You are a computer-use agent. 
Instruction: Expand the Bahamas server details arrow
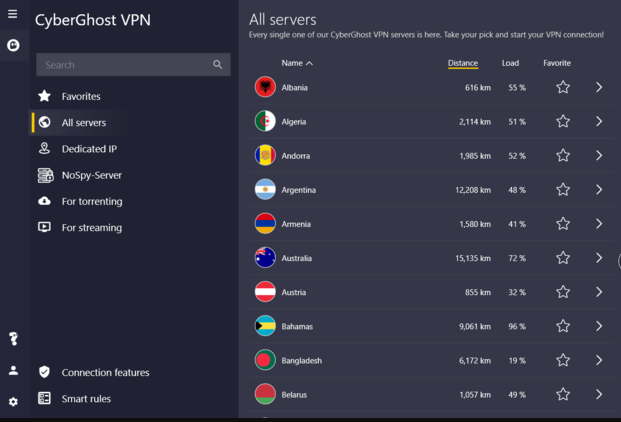point(599,326)
